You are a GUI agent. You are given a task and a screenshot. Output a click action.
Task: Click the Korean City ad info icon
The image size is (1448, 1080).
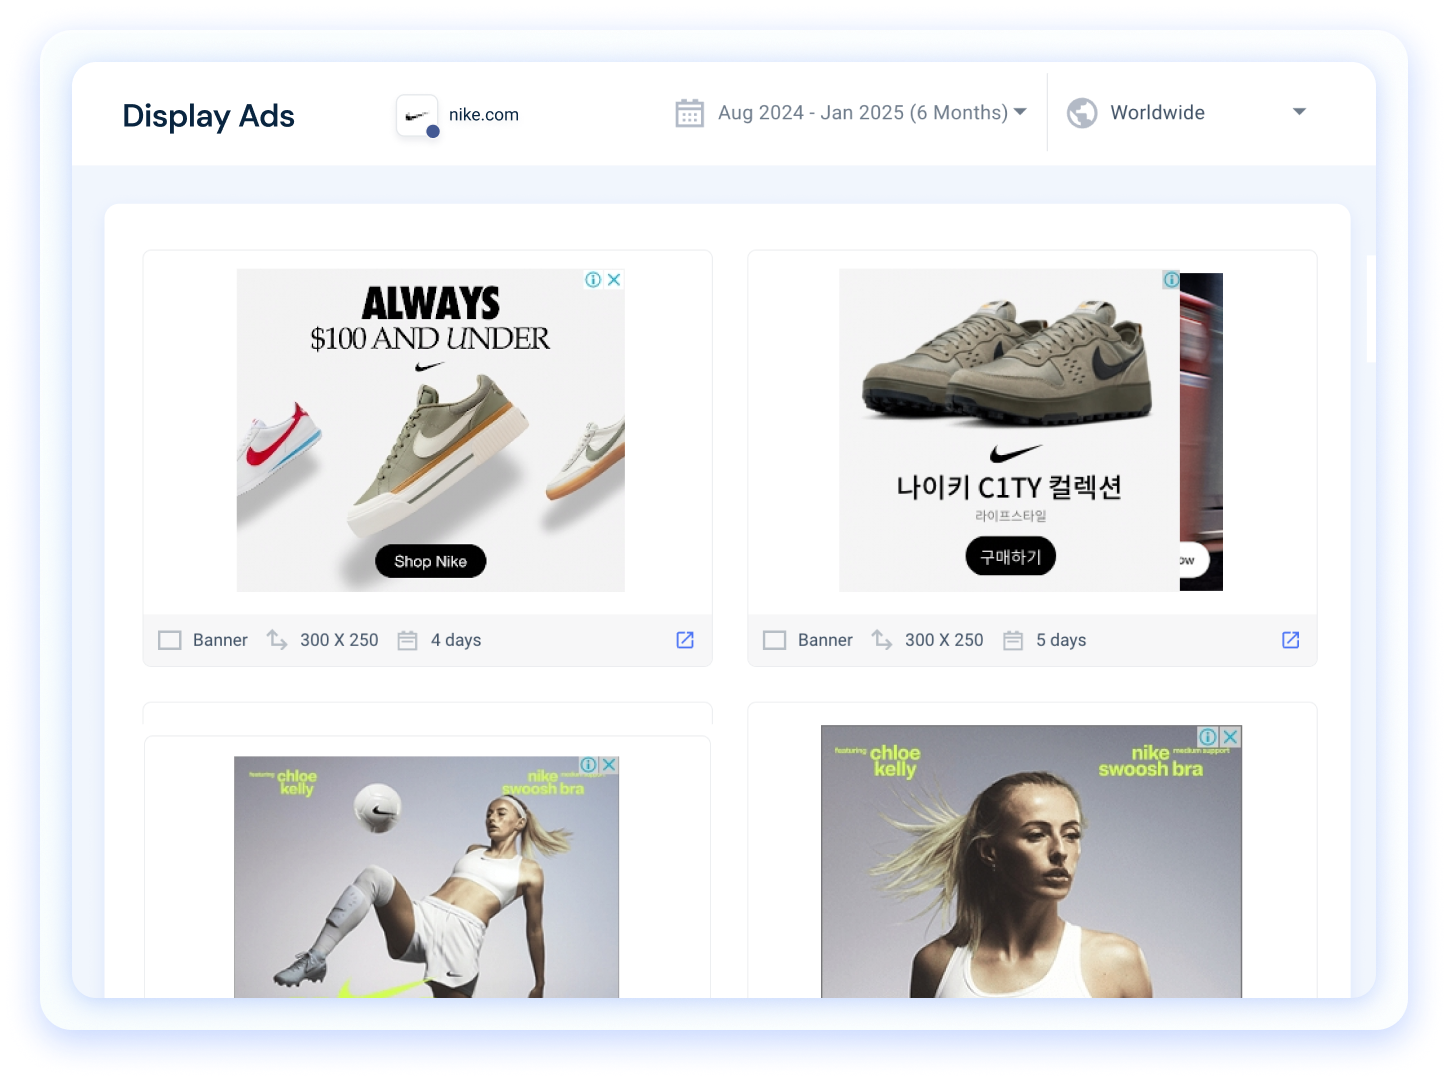click(x=1171, y=280)
